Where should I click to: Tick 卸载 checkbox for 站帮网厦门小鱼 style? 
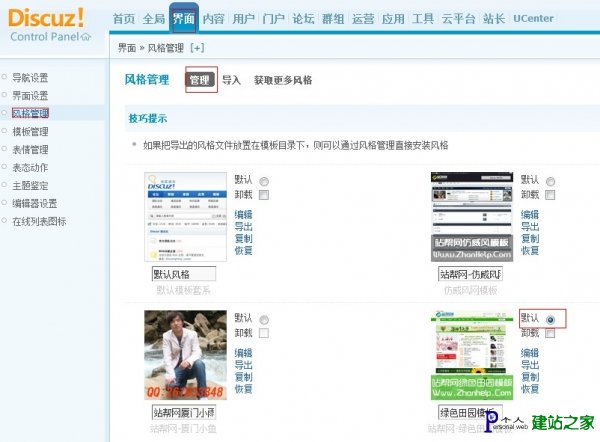(x=264, y=333)
